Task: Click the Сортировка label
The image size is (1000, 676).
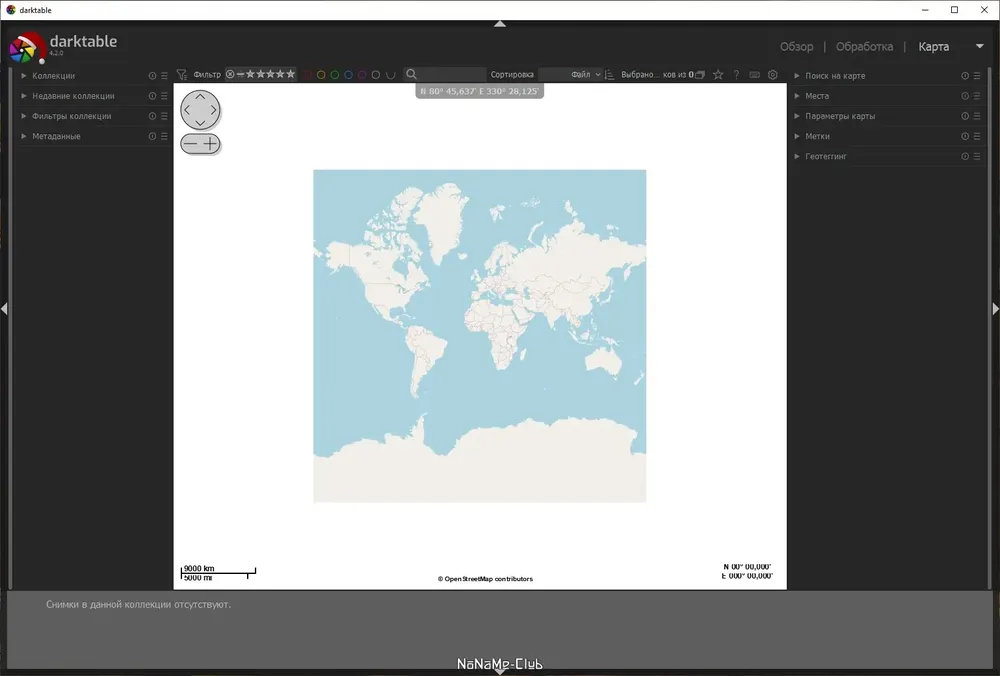Action: tap(512, 75)
